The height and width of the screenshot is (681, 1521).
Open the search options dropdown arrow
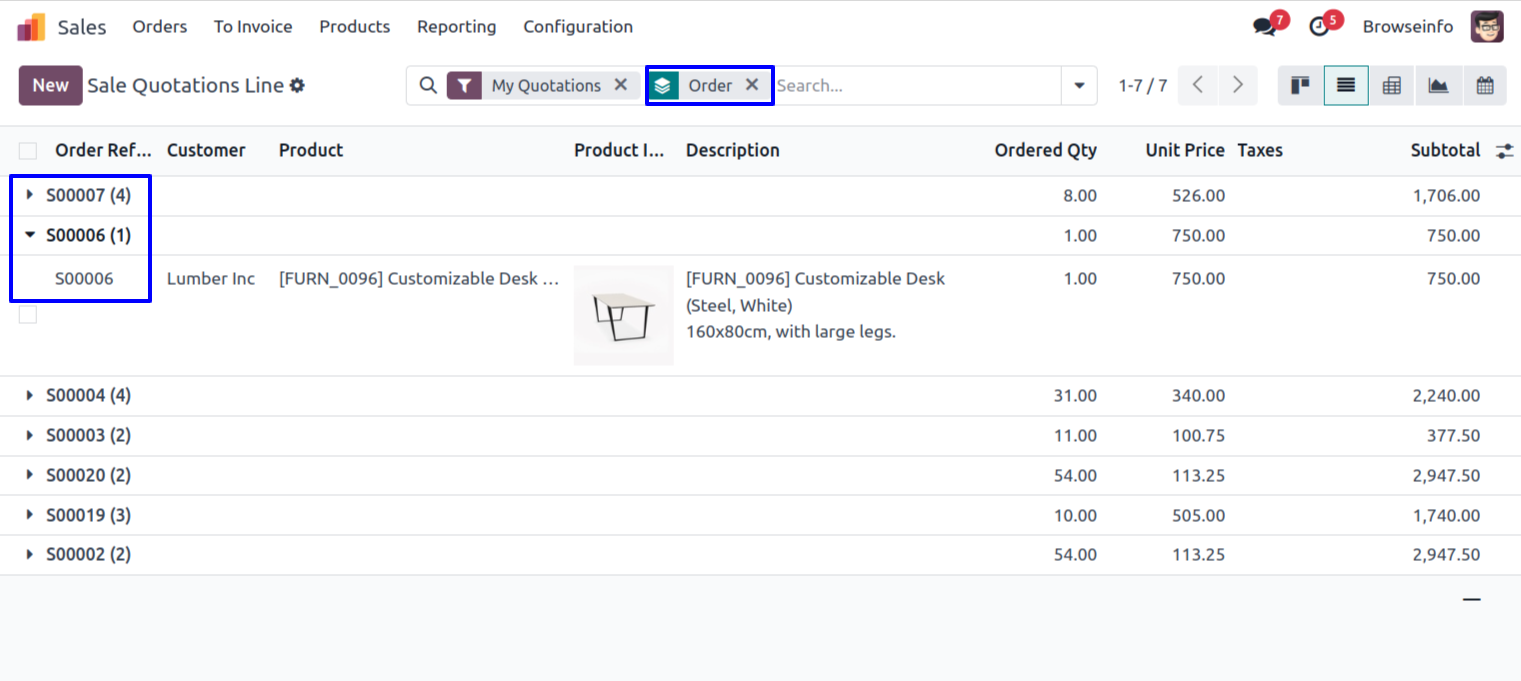pos(1079,86)
